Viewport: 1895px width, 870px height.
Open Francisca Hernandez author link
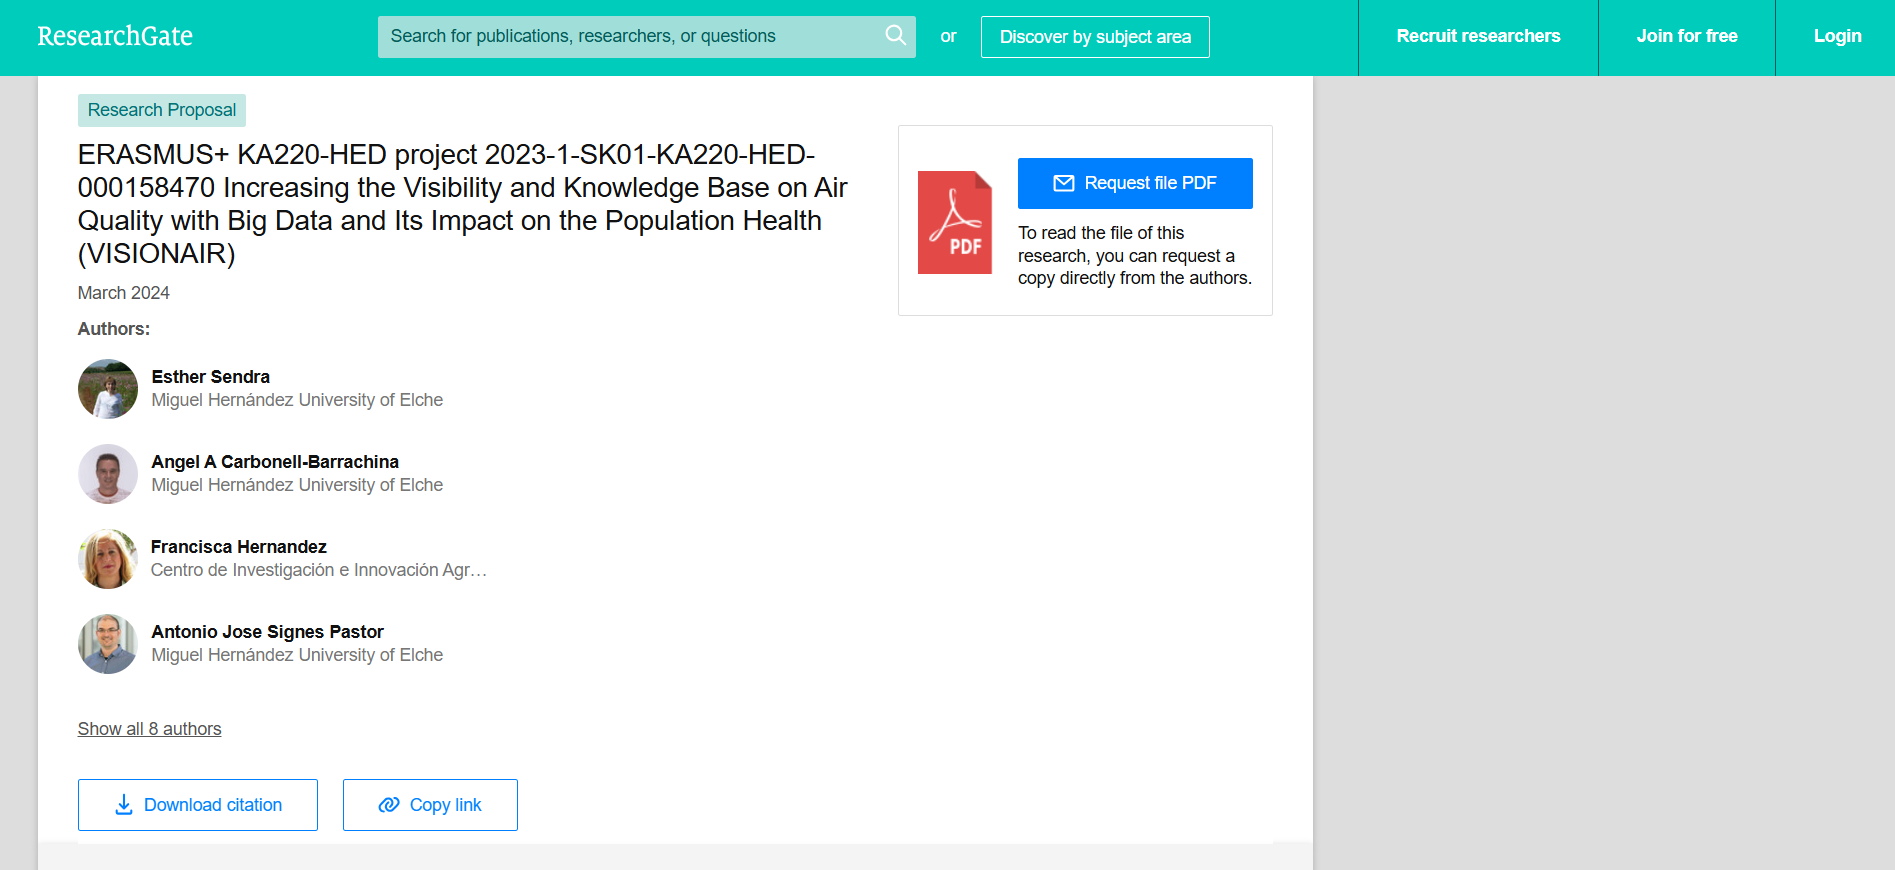coord(239,547)
